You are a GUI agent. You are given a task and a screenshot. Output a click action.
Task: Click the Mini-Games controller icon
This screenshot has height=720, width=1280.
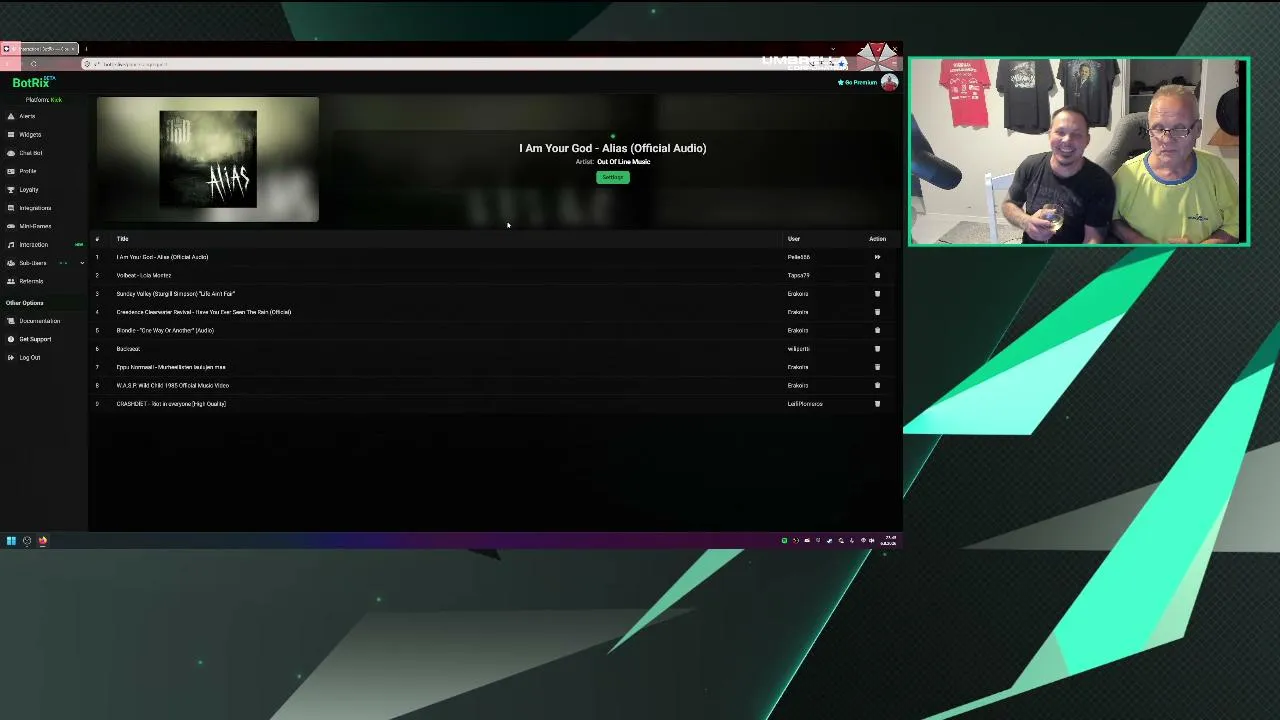pos(11,226)
